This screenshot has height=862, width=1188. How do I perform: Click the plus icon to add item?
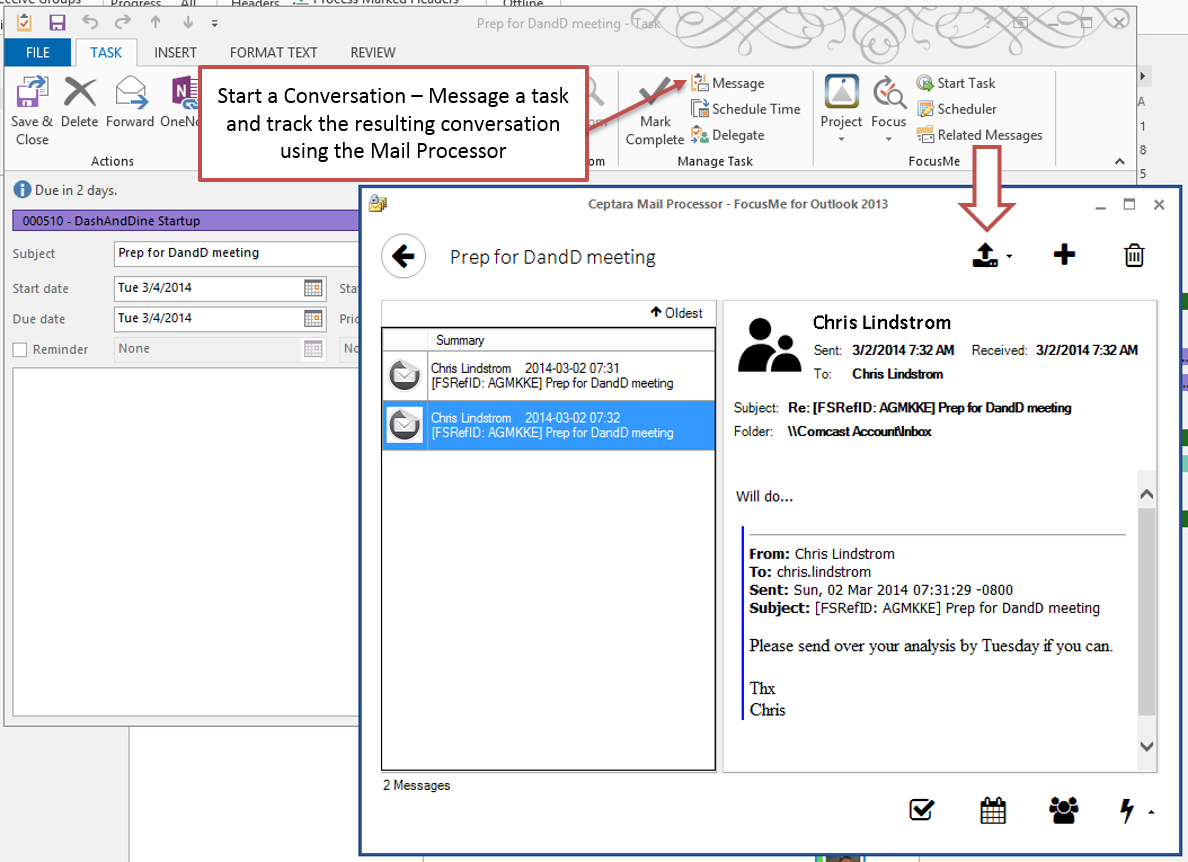1064,255
